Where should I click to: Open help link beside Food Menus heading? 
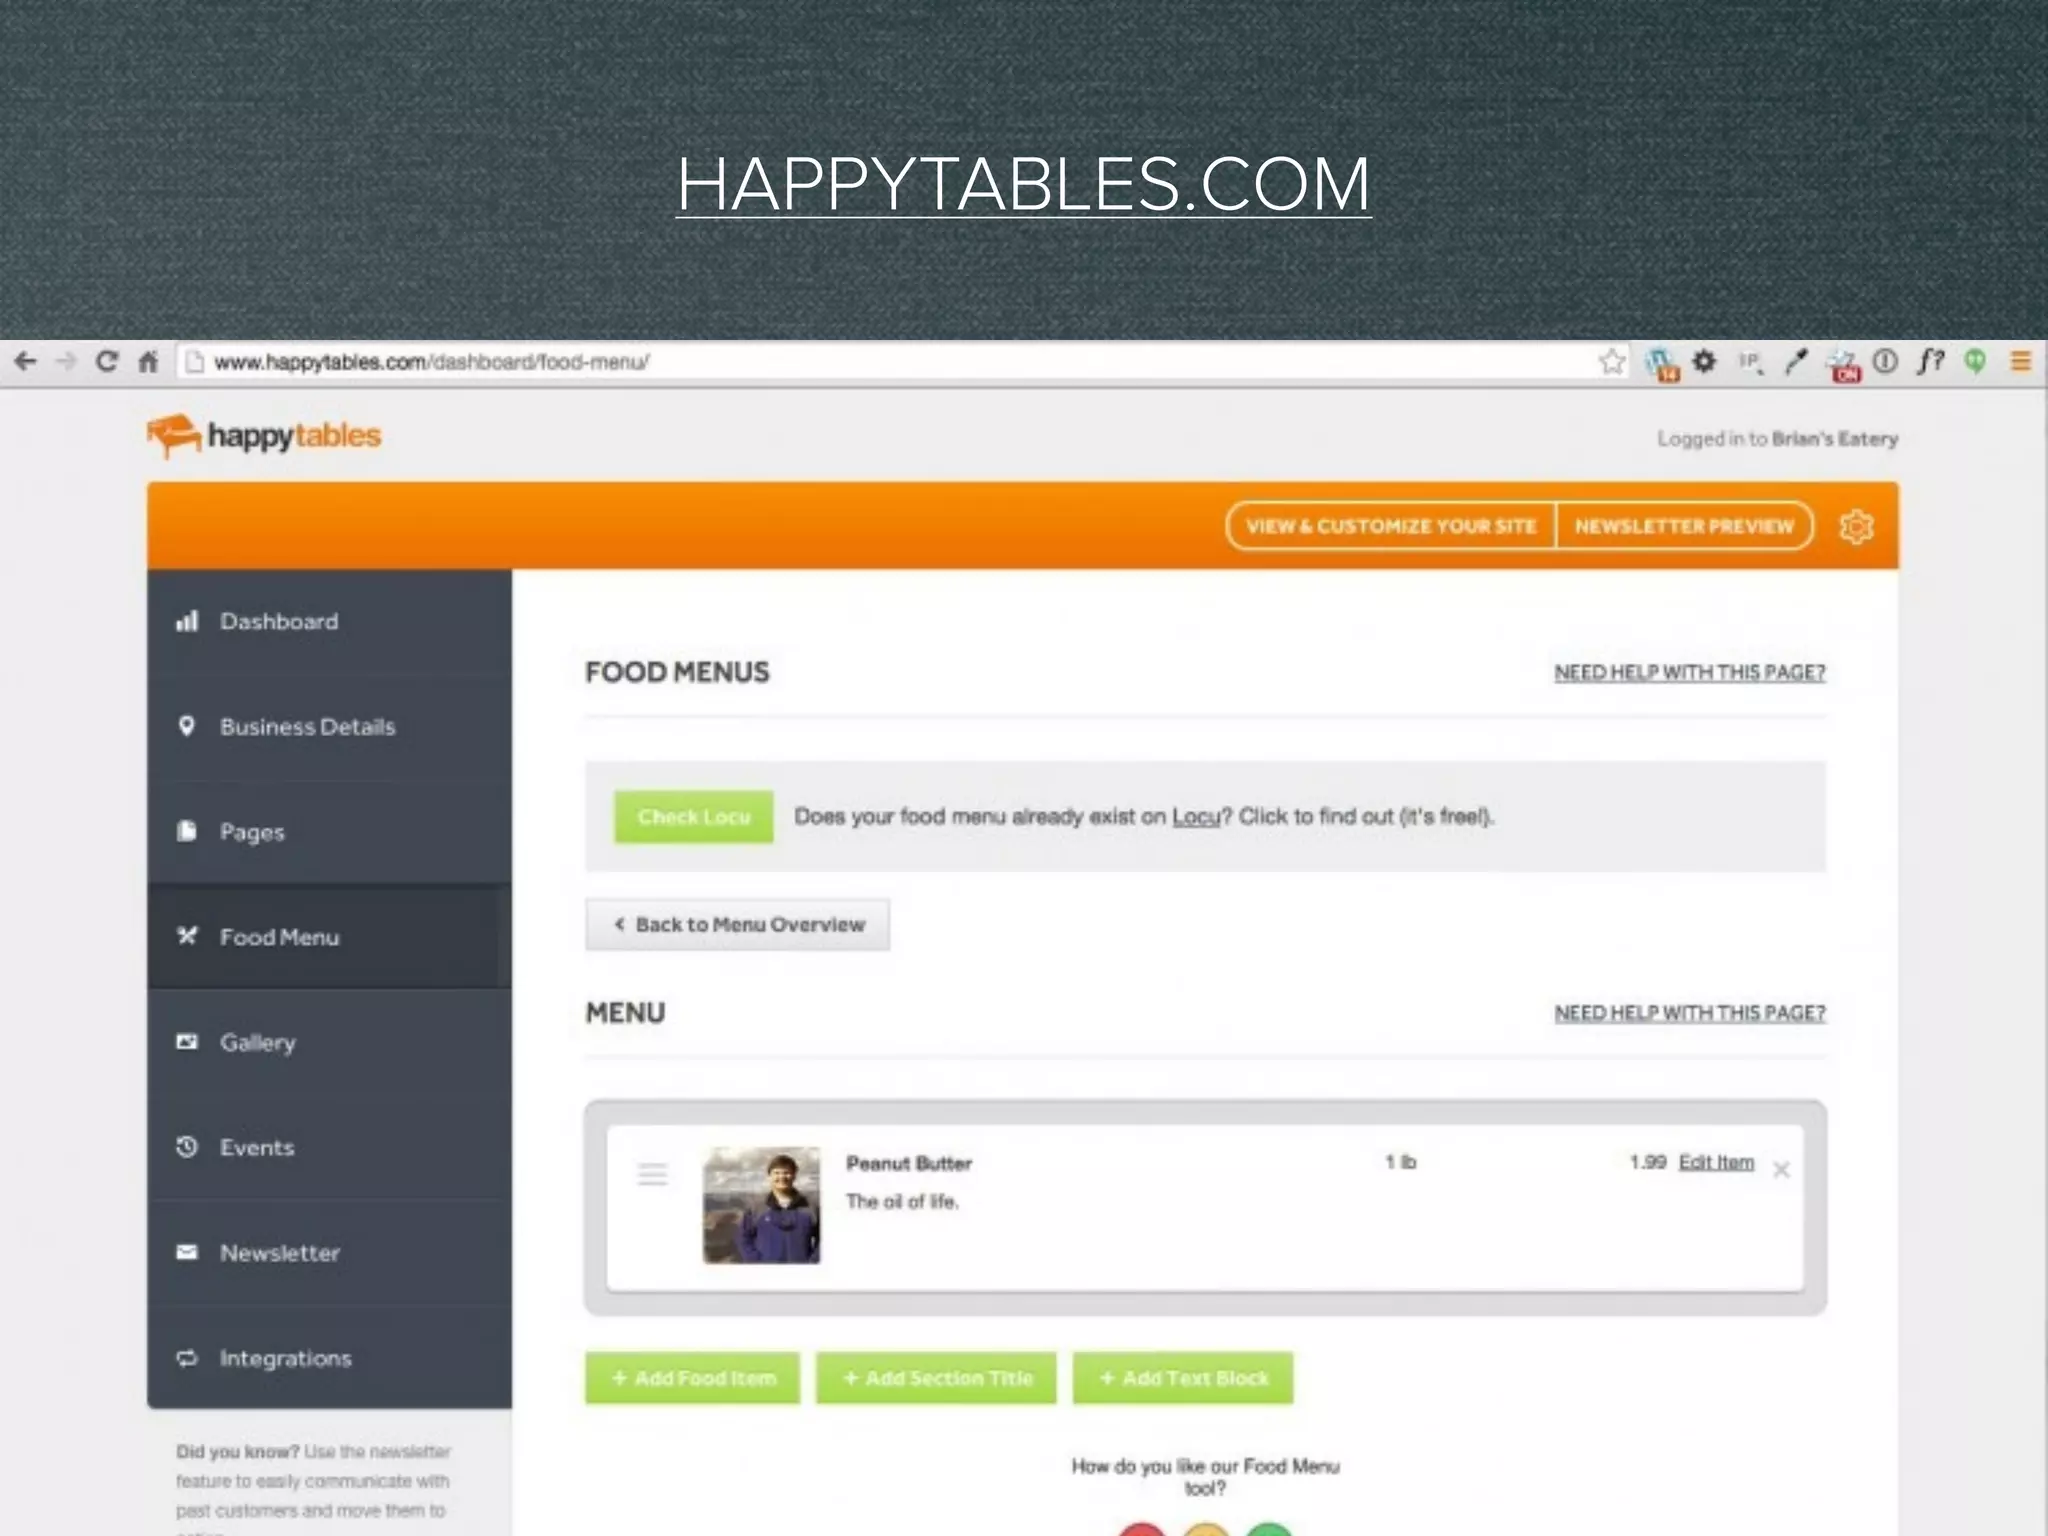[1690, 673]
